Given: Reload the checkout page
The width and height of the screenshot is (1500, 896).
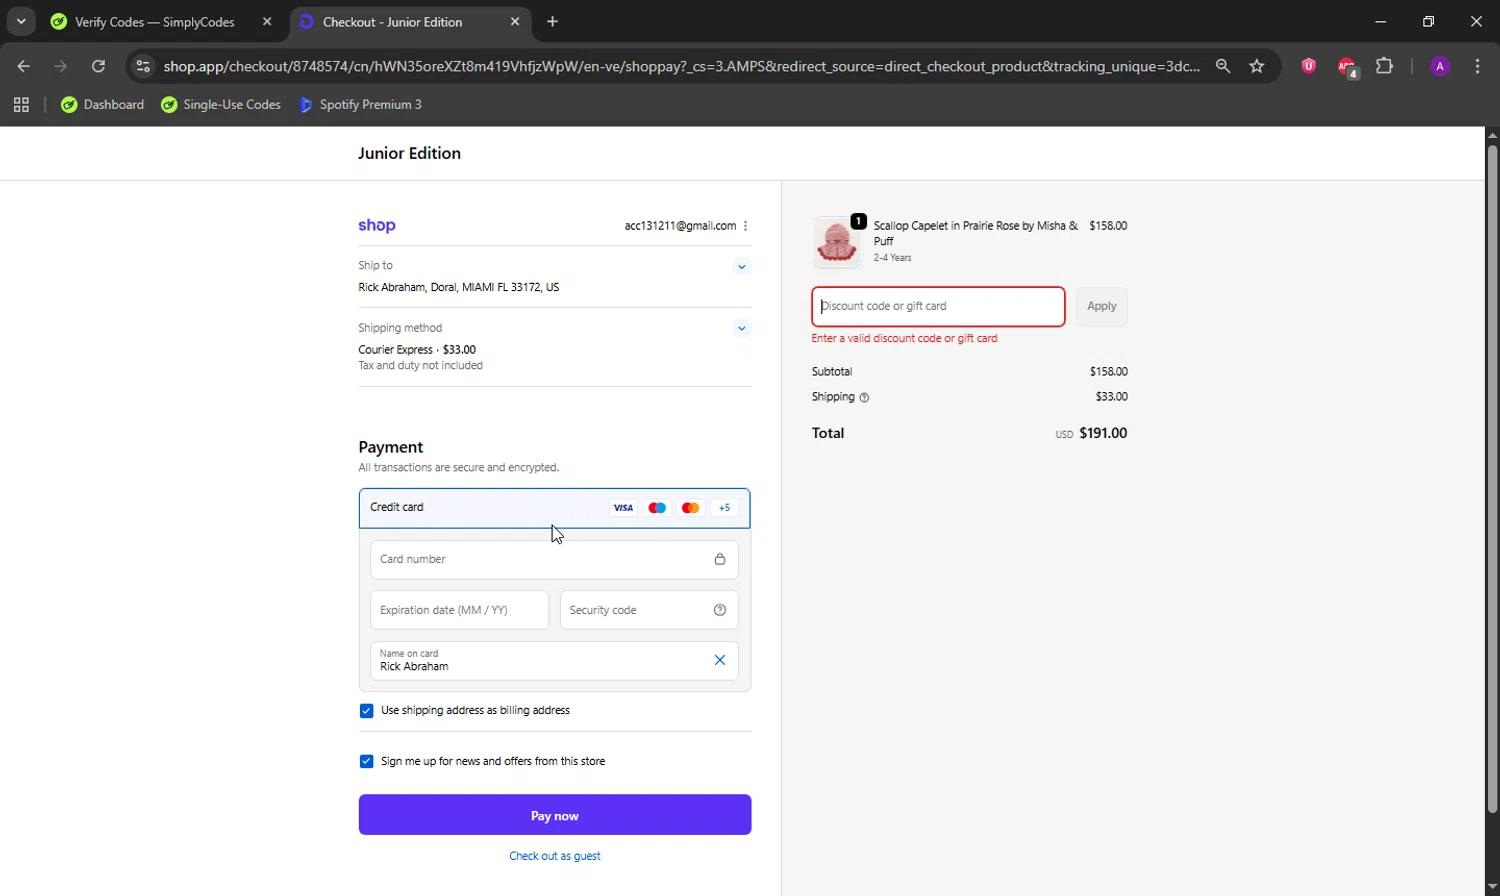Looking at the screenshot, I should [98, 66].
